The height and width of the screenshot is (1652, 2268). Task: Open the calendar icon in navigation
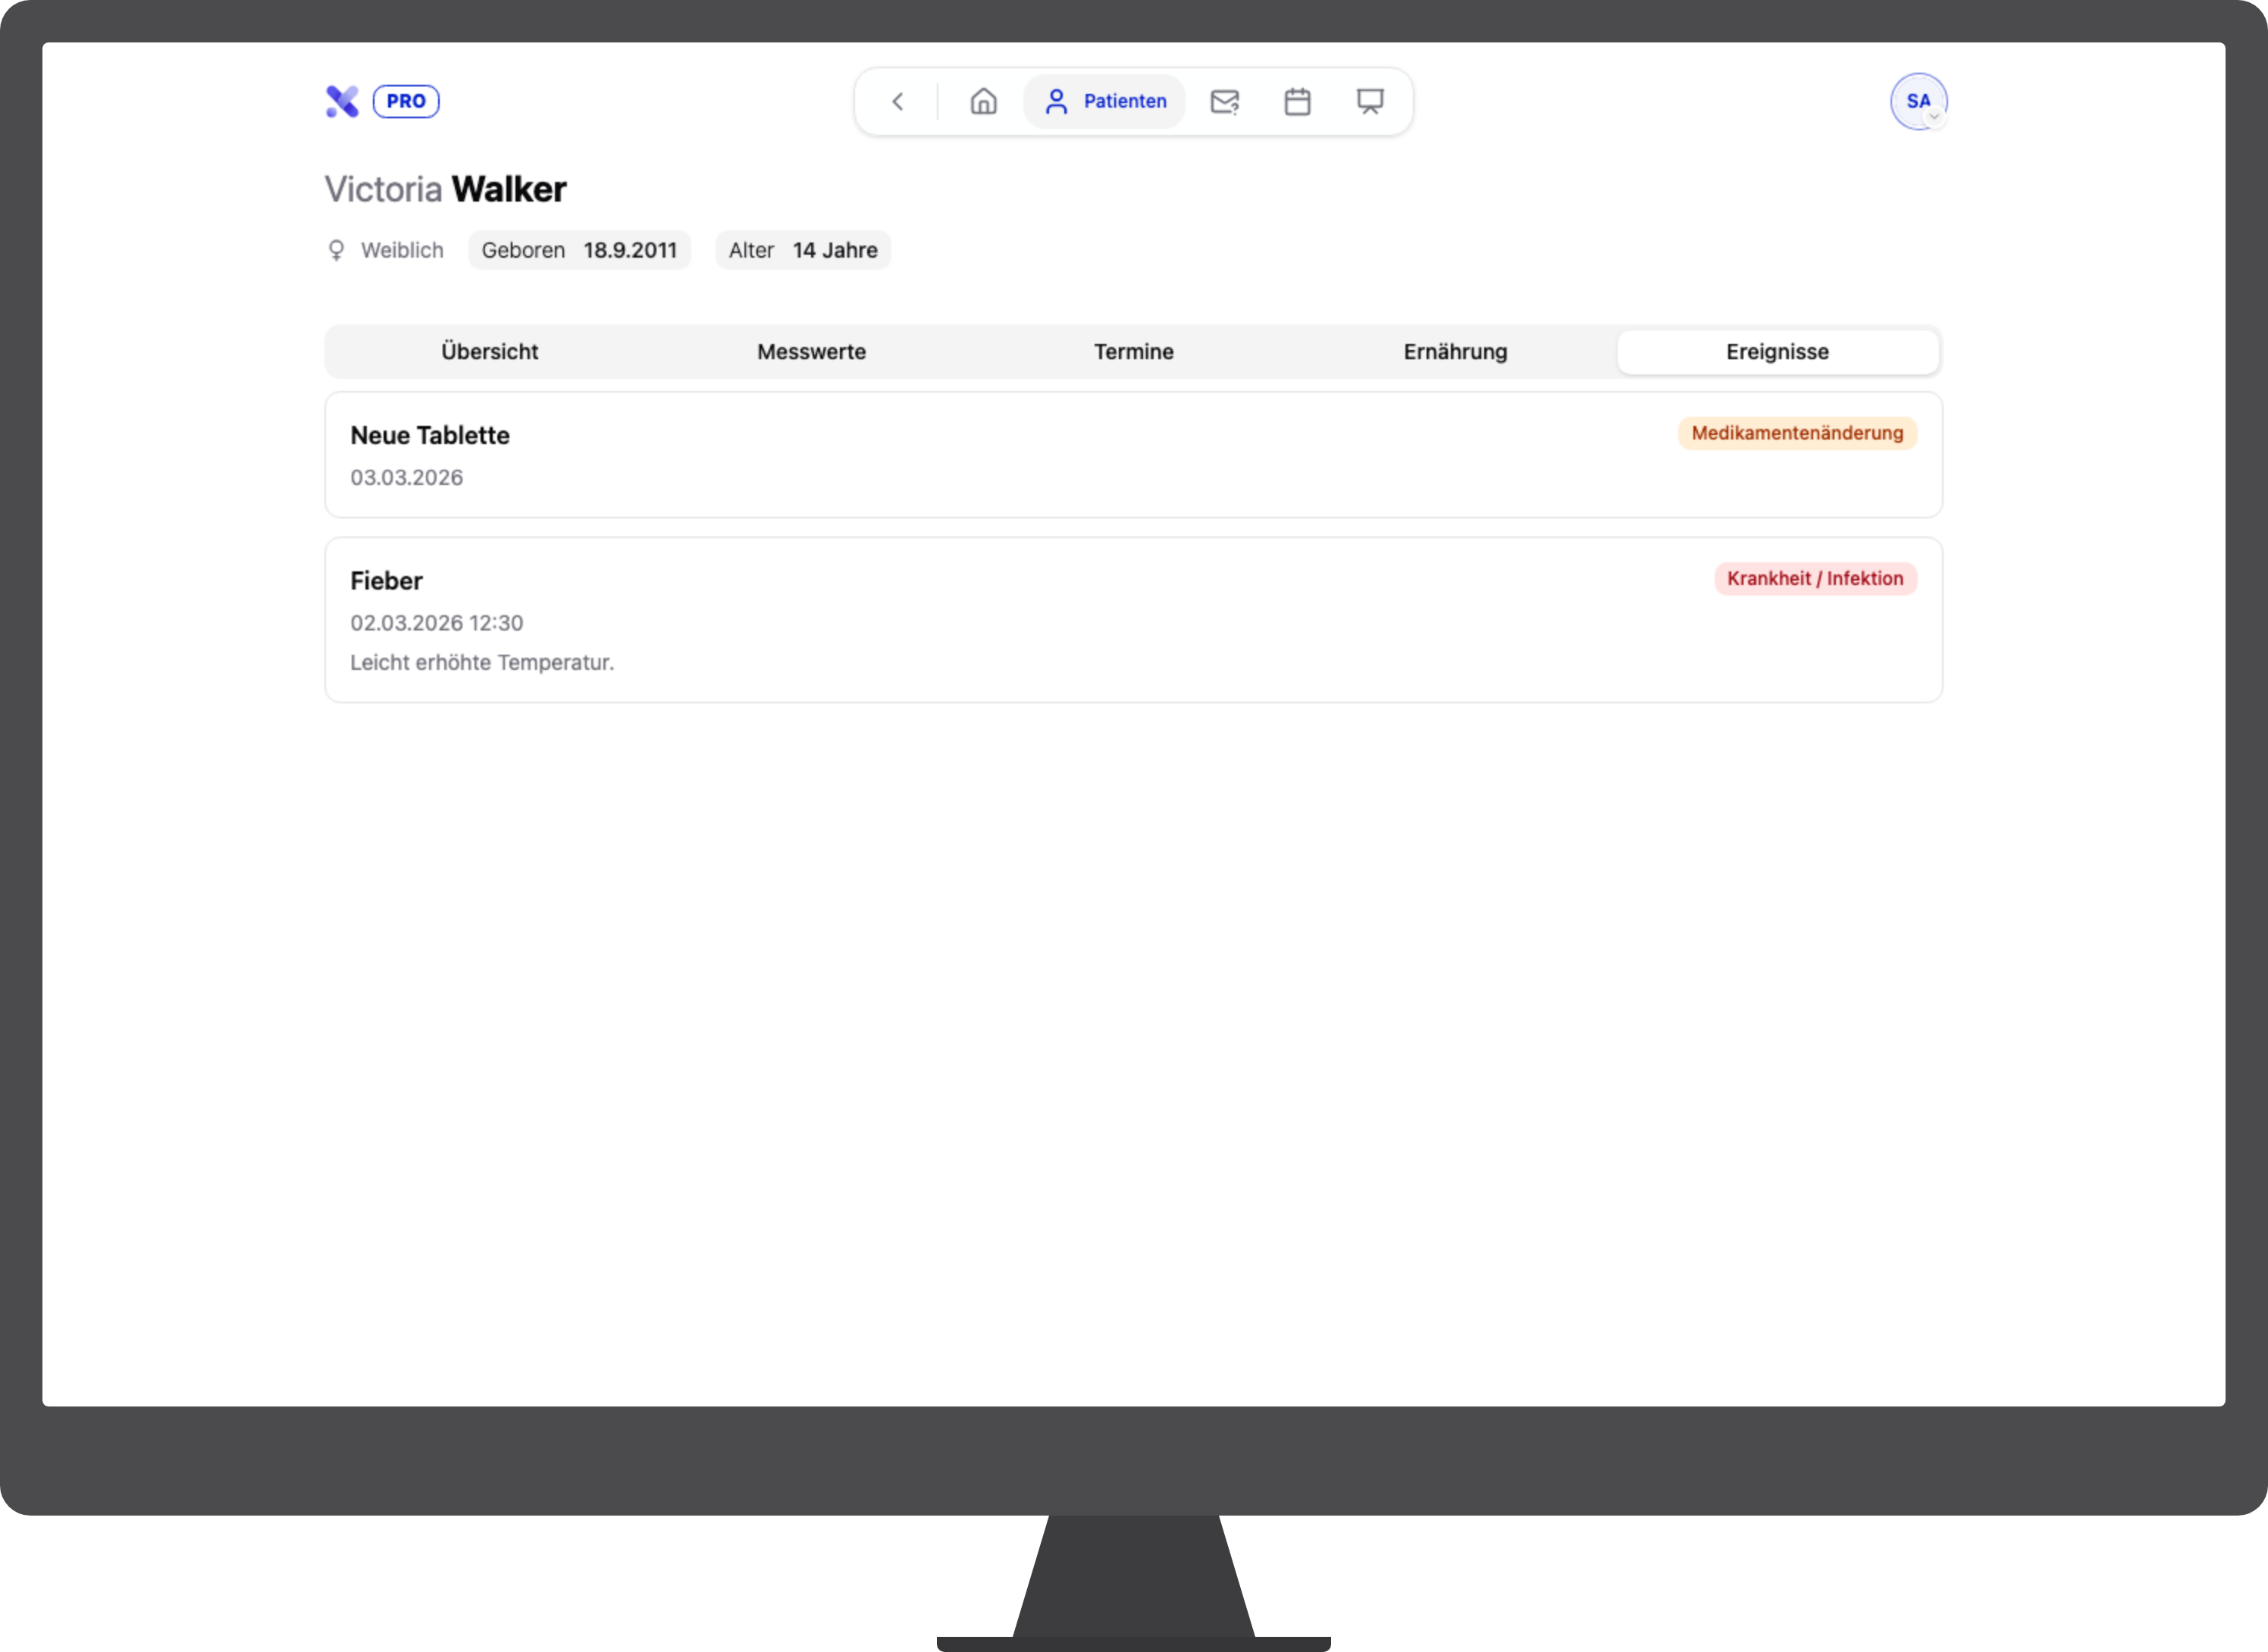(1297, 101)
